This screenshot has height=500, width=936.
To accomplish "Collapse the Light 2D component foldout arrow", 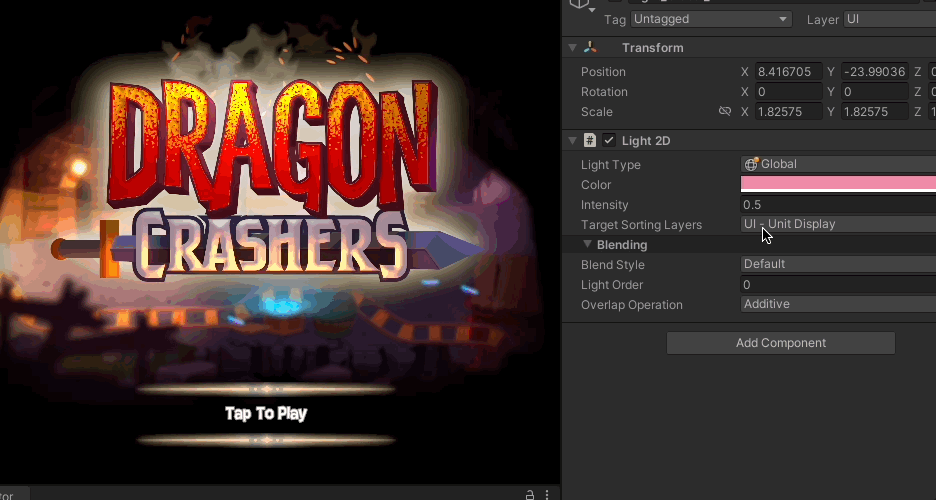I will coord(572,141).
